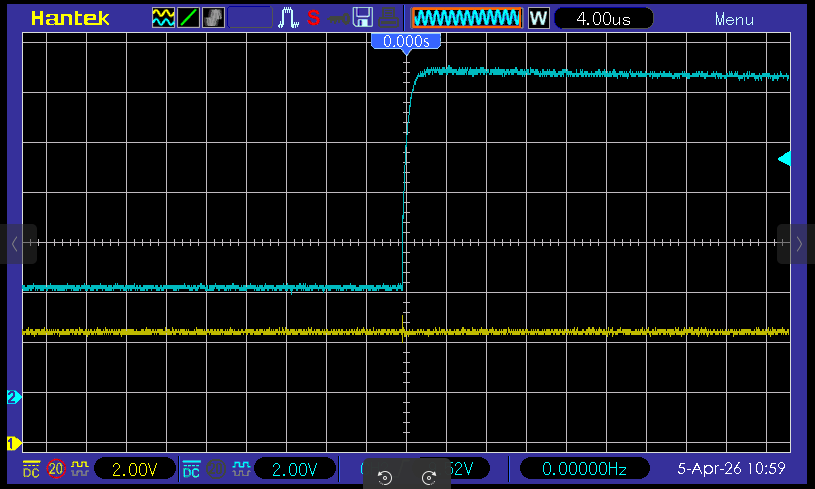This screenshot has height=489, width=815.
Task: Click the rotate right button
Action: [429, 477]
